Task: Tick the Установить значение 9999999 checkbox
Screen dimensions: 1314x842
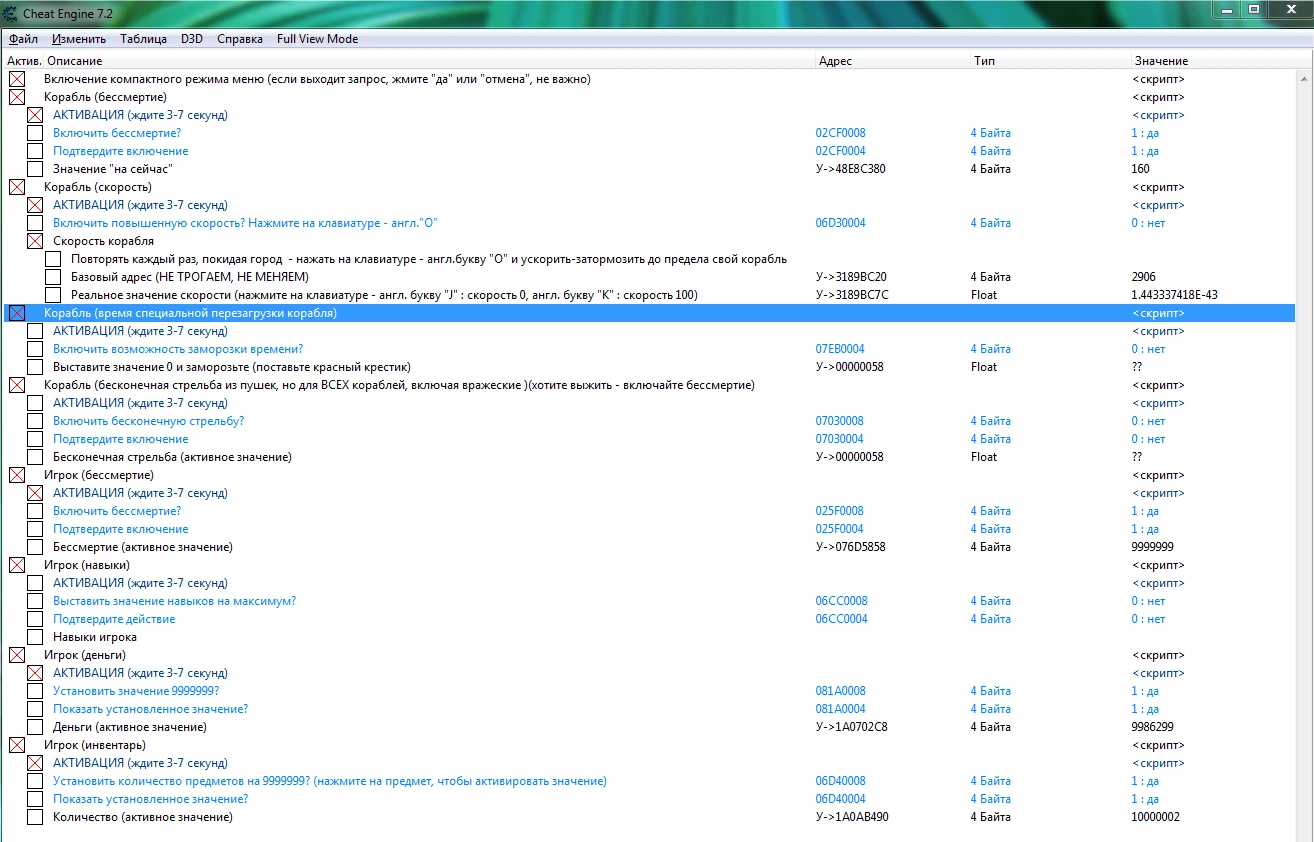Action: coord(35,691)
